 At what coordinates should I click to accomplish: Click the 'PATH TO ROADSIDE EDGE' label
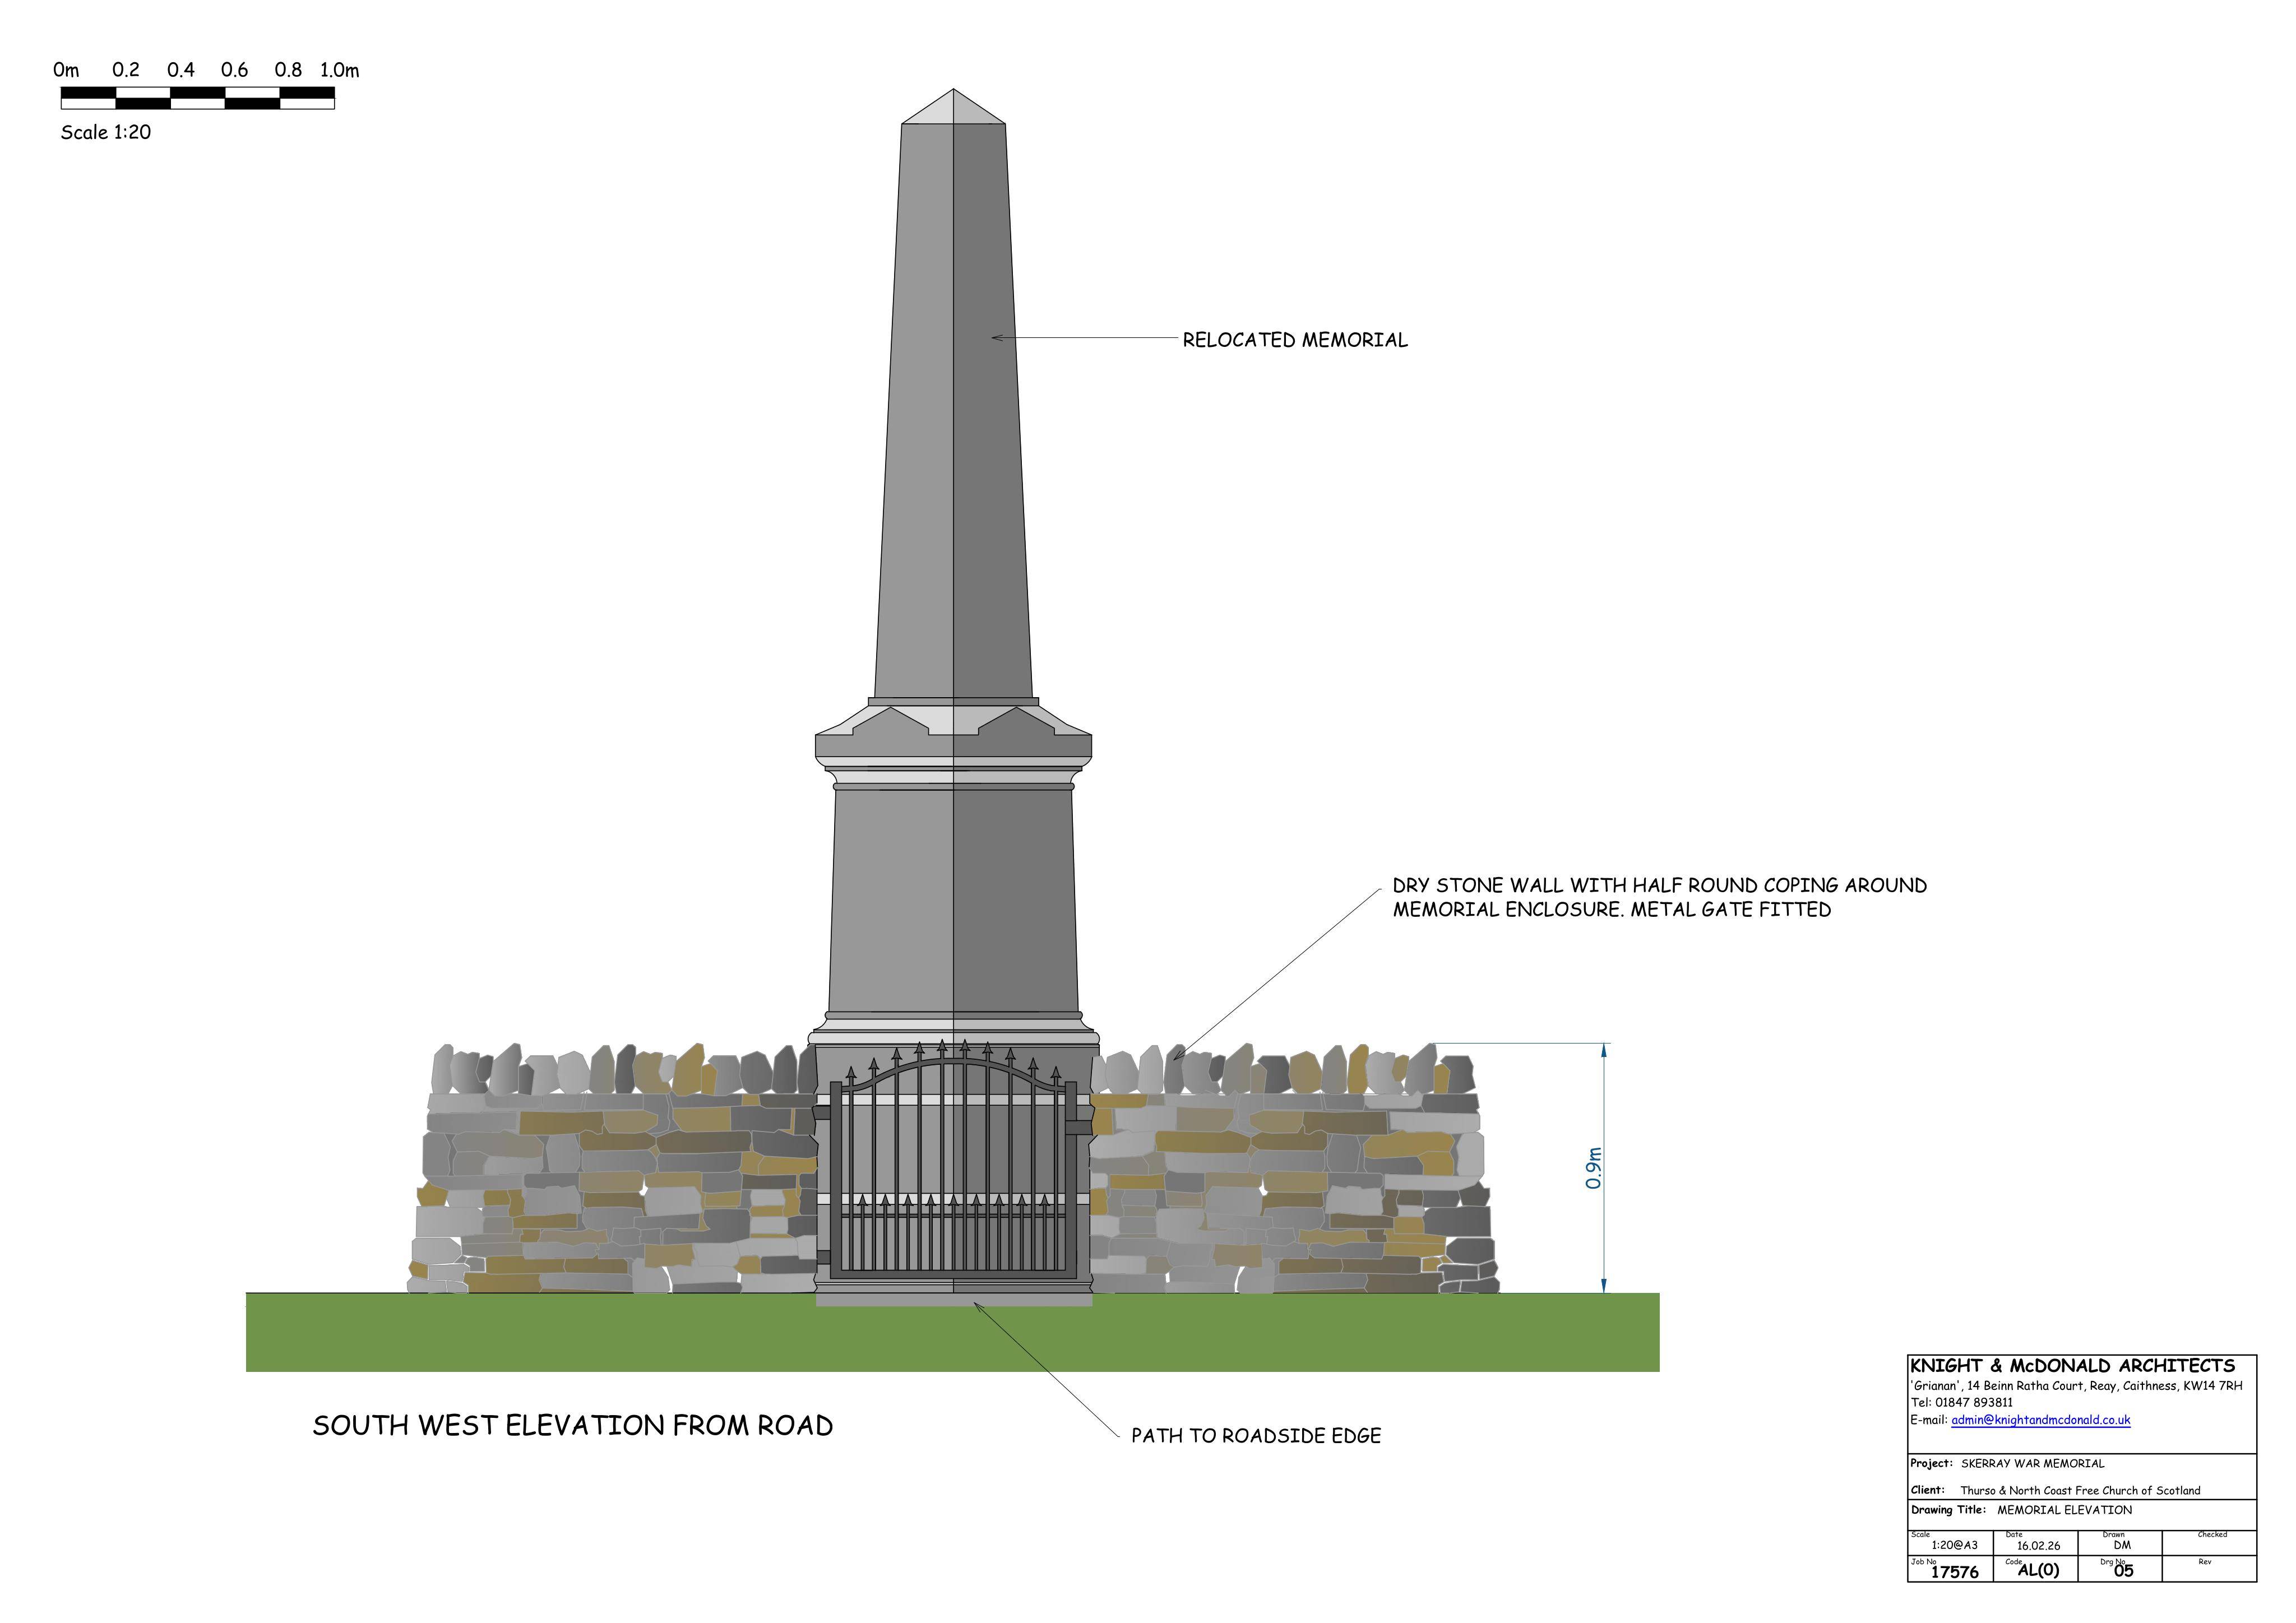(x=1256, y=1436)
